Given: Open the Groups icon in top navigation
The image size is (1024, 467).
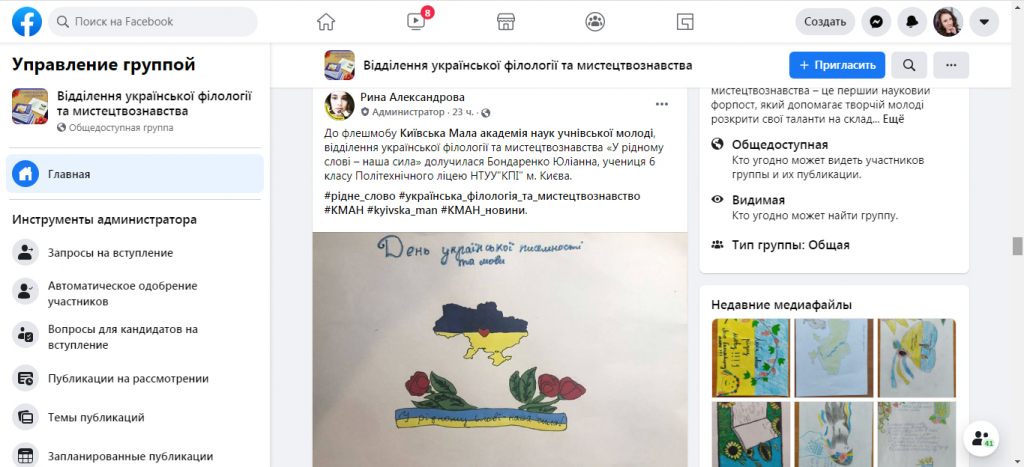Looking at the screenshot, I should [x=595, y=22].
